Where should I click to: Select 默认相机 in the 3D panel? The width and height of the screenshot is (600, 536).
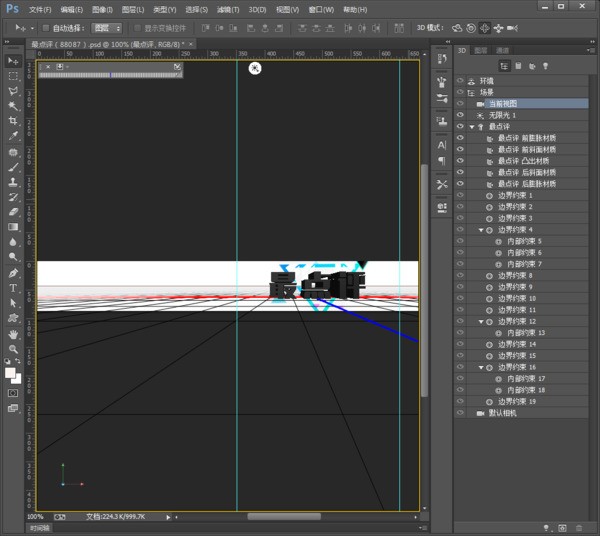coord(504,412)
